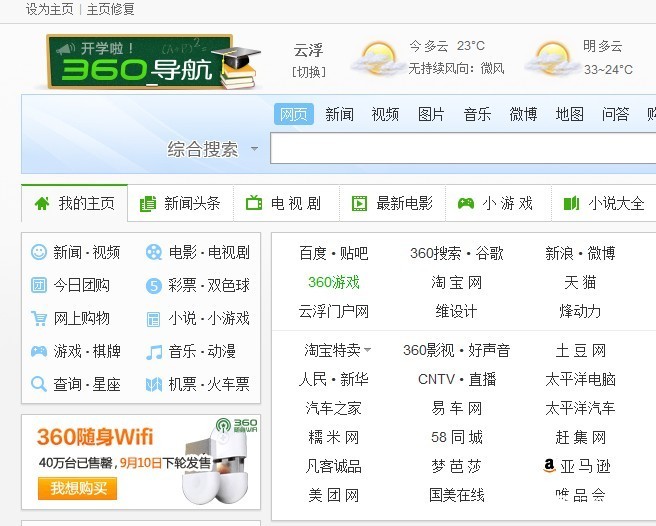
Task: Select the 微博 search tab
Action: tap(523, 114)
